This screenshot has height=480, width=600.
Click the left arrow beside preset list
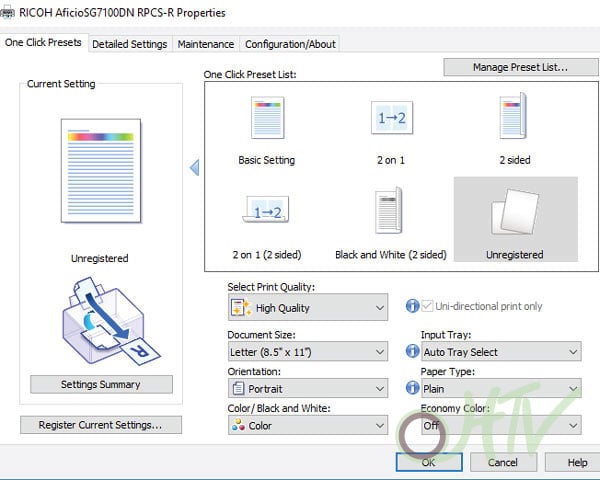point(195,167)
